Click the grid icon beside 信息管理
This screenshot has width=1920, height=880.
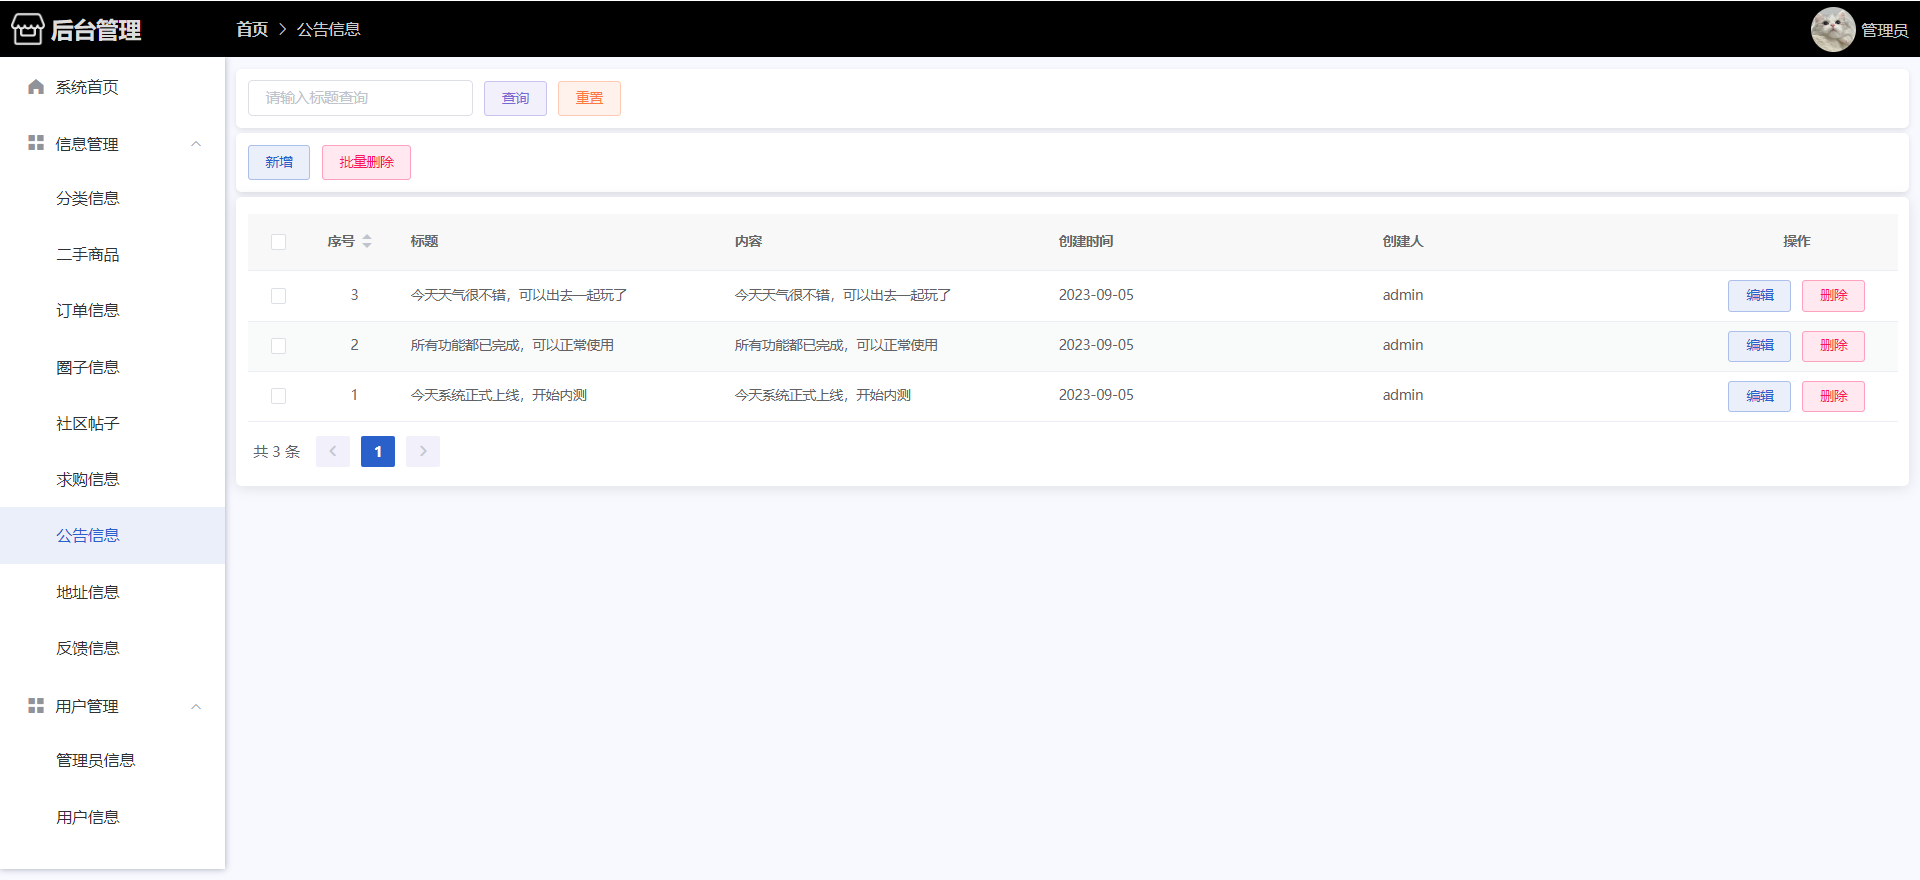pyautogui.click(x=36, y=143)
